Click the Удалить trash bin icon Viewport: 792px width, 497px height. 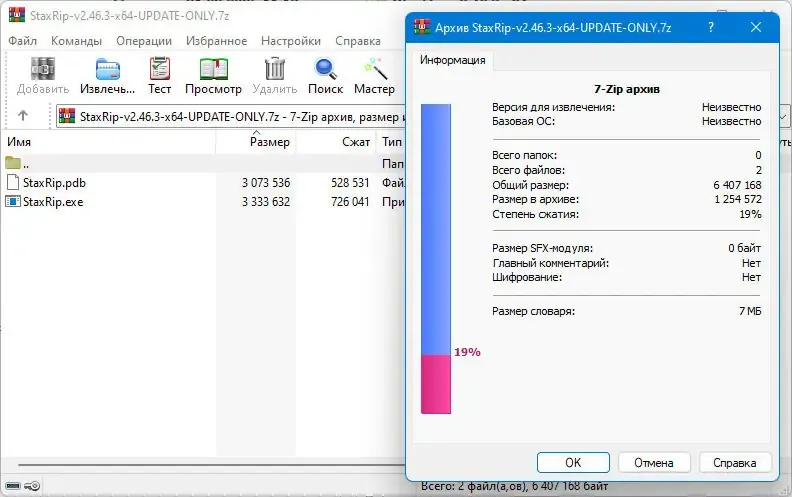coord(275,69)
